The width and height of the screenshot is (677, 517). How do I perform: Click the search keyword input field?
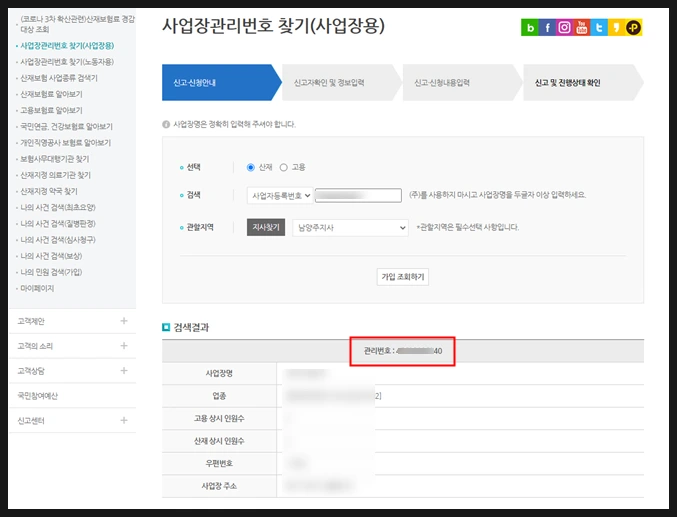pos(358,196)
